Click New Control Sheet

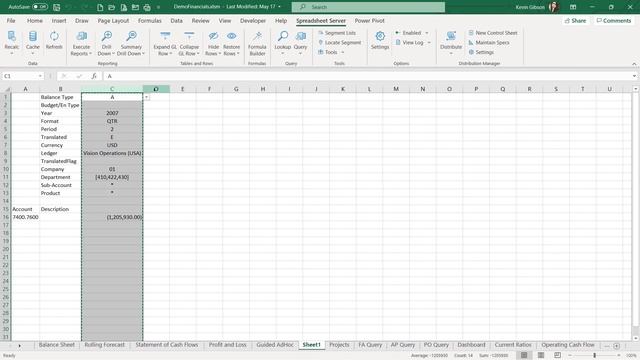(493, 33)
